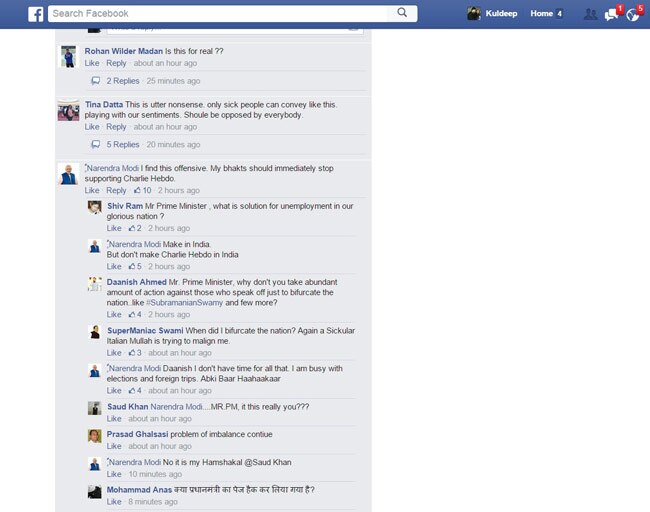
Task: Open Daanish Ahmed's profile name
Action: point(136,282)
